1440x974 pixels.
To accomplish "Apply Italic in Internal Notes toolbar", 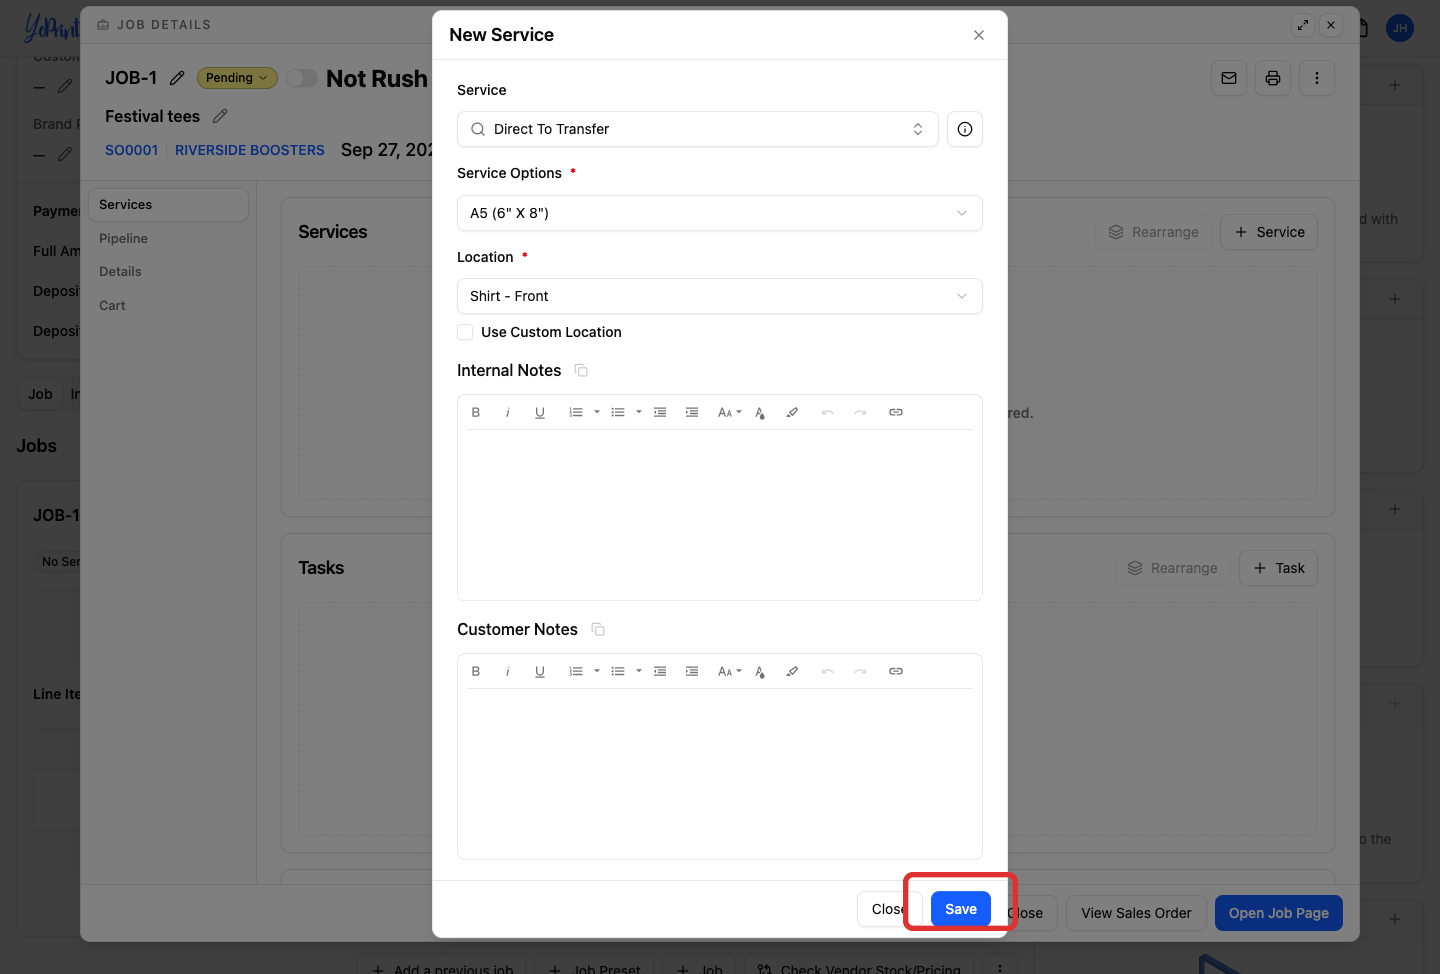I will click(508, 412).
